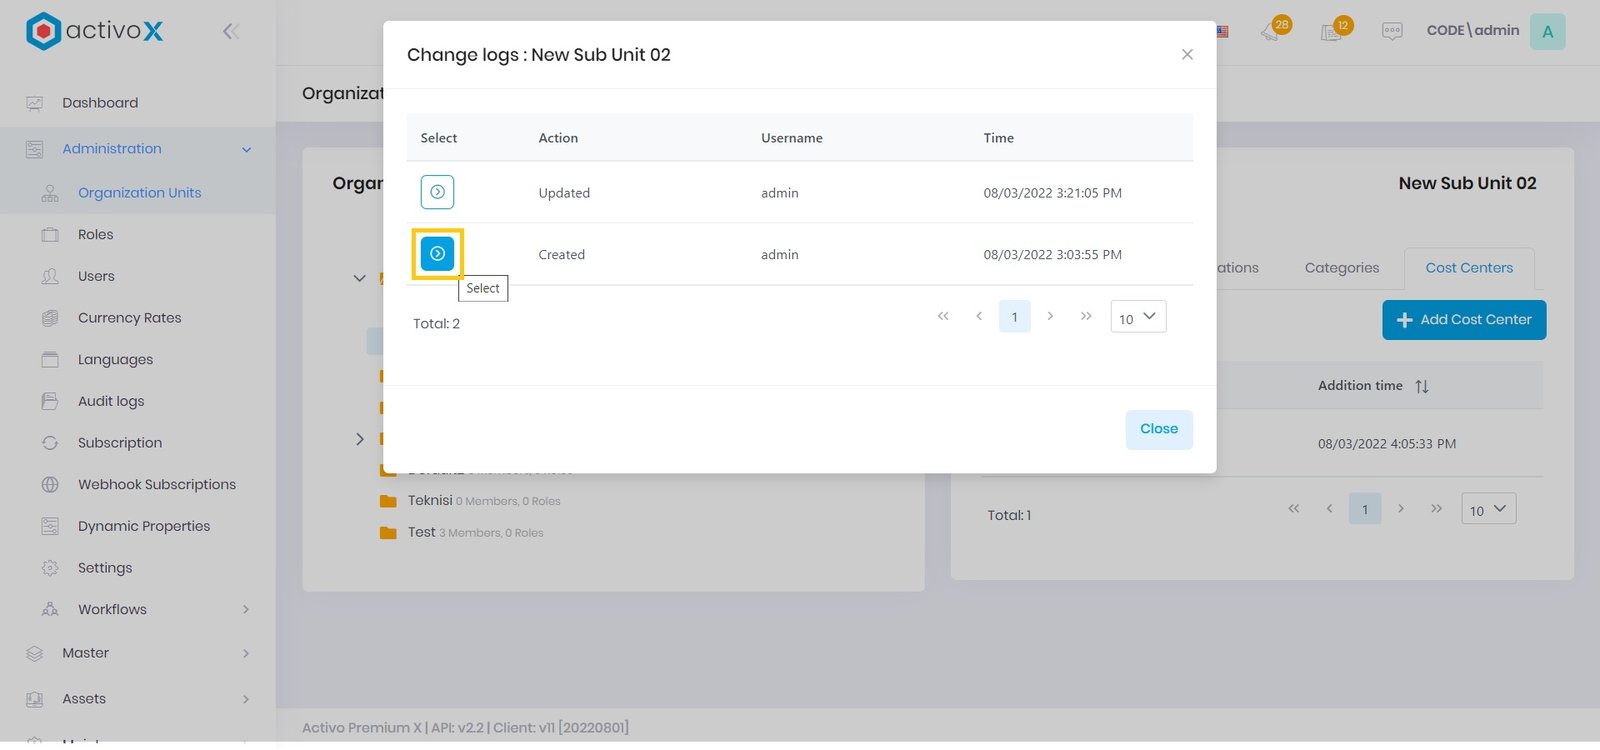Collapse the sidebar with double-chevron icon
The image size is (1600, 750).
231,31
